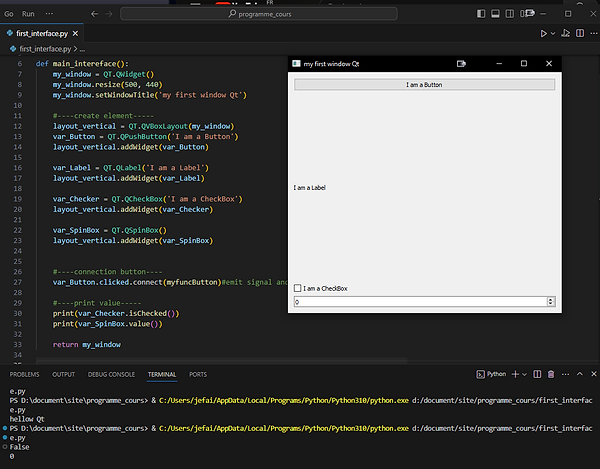Toggle the secondary side bar layout icon

point(510,14)
